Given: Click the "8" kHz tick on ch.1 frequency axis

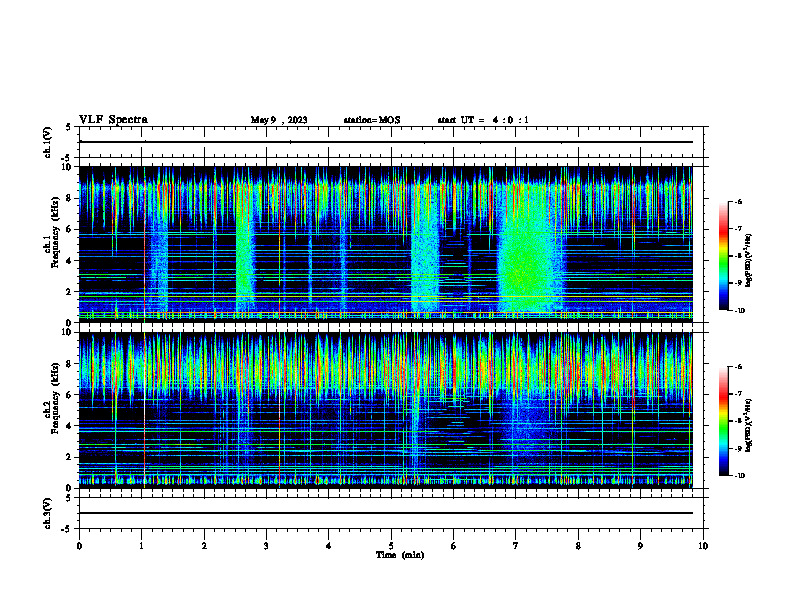Looking at the screenshot, I should pyautogui.click(x=70, y=198).
